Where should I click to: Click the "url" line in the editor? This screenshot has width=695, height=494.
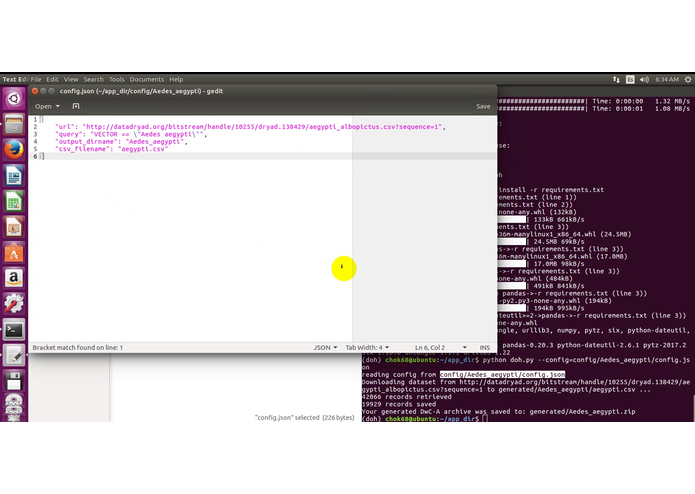(x=250, y=127)
